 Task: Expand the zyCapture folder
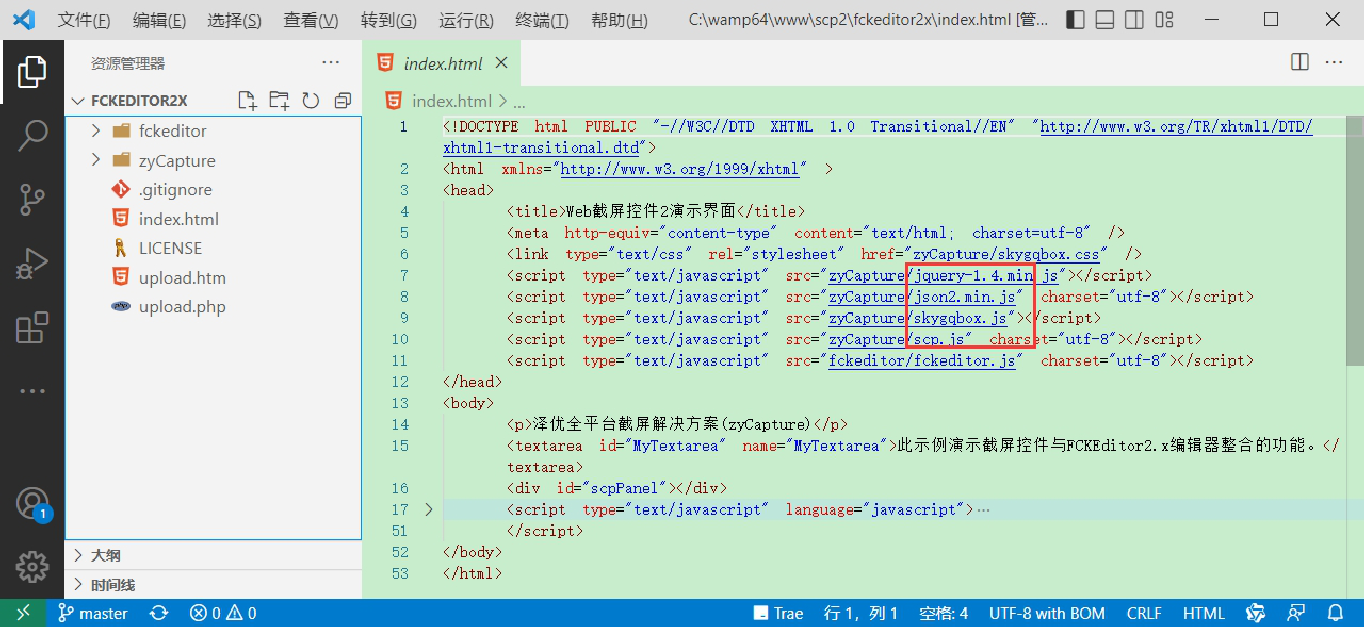coord(96,160)
